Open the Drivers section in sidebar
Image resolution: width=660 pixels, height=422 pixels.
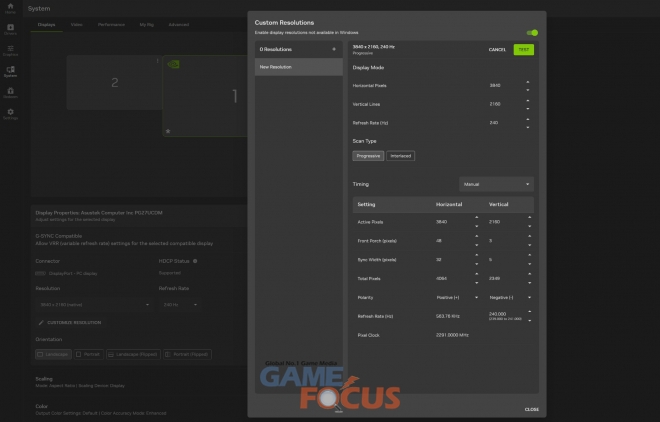[x=10, y=30]
